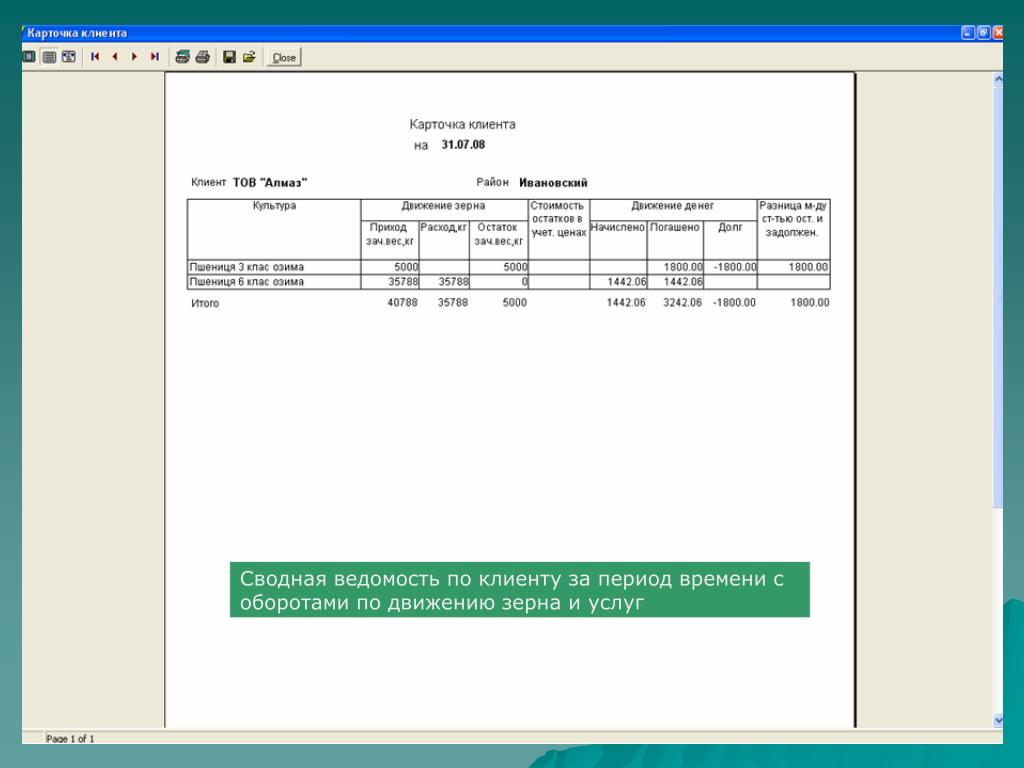This screenshot has width=1024, height=768.
Task: Go to the next page
Action: coord(135,57)
